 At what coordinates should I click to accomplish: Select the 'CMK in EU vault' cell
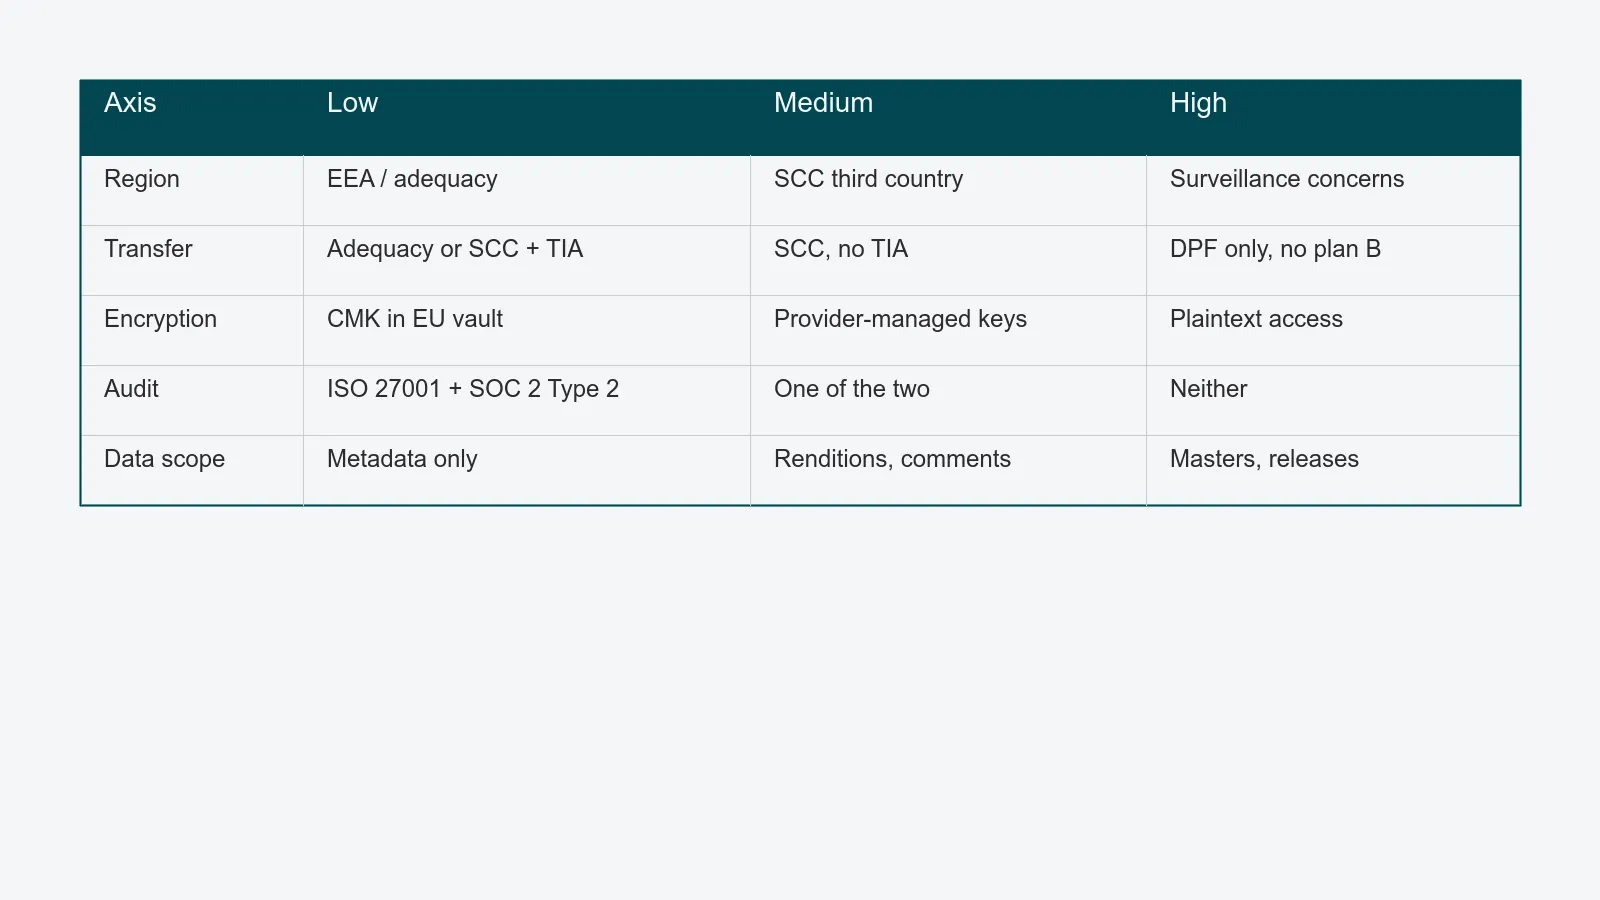[x=527, y=330]
